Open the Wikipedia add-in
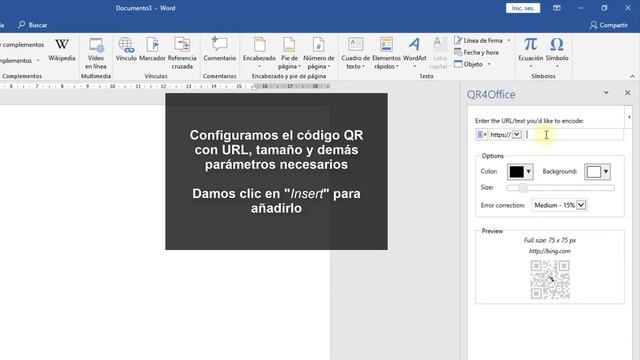 click(62, 50)
